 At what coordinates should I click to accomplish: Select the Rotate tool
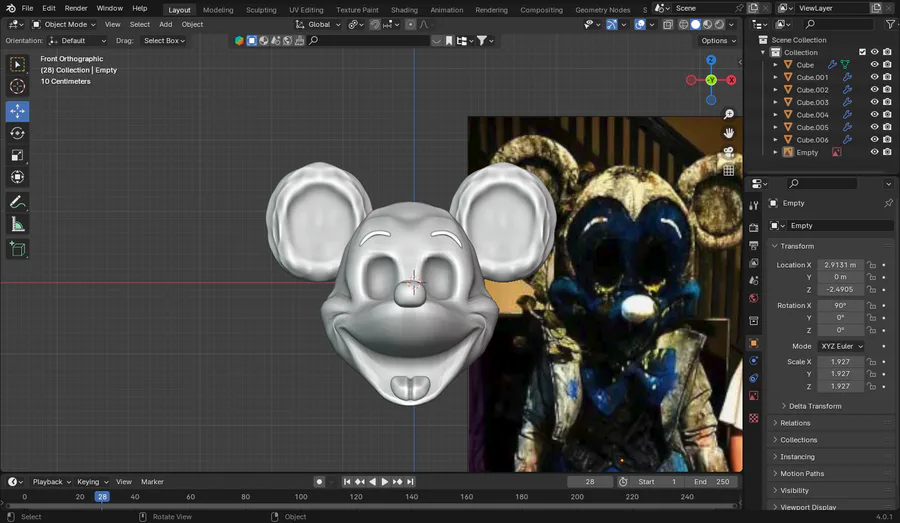17,133
